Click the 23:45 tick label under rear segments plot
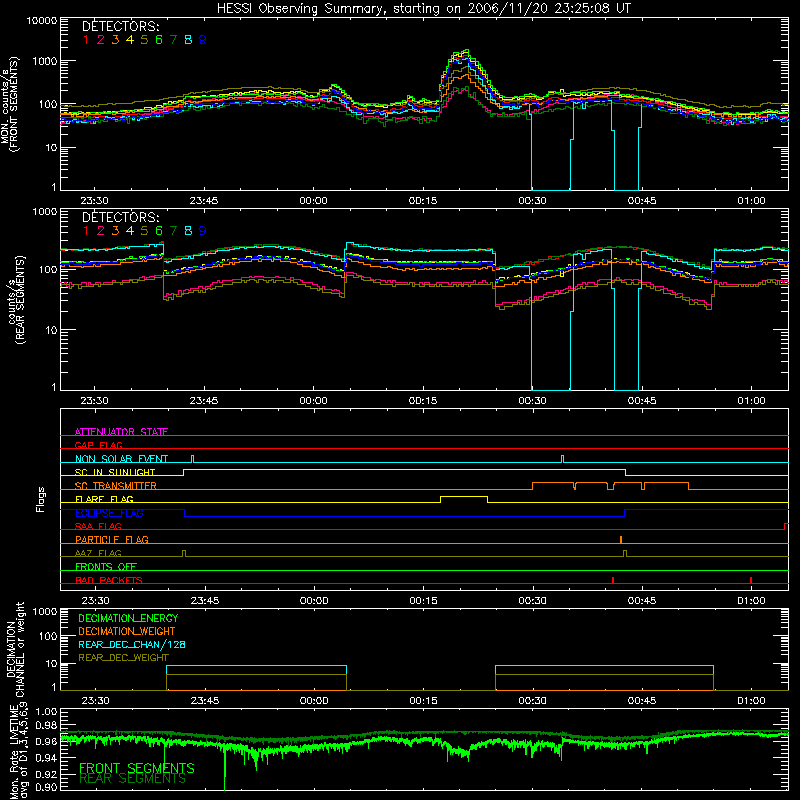Image resolution: width=800 pixels, height=800 pixels. pos(204,401)
